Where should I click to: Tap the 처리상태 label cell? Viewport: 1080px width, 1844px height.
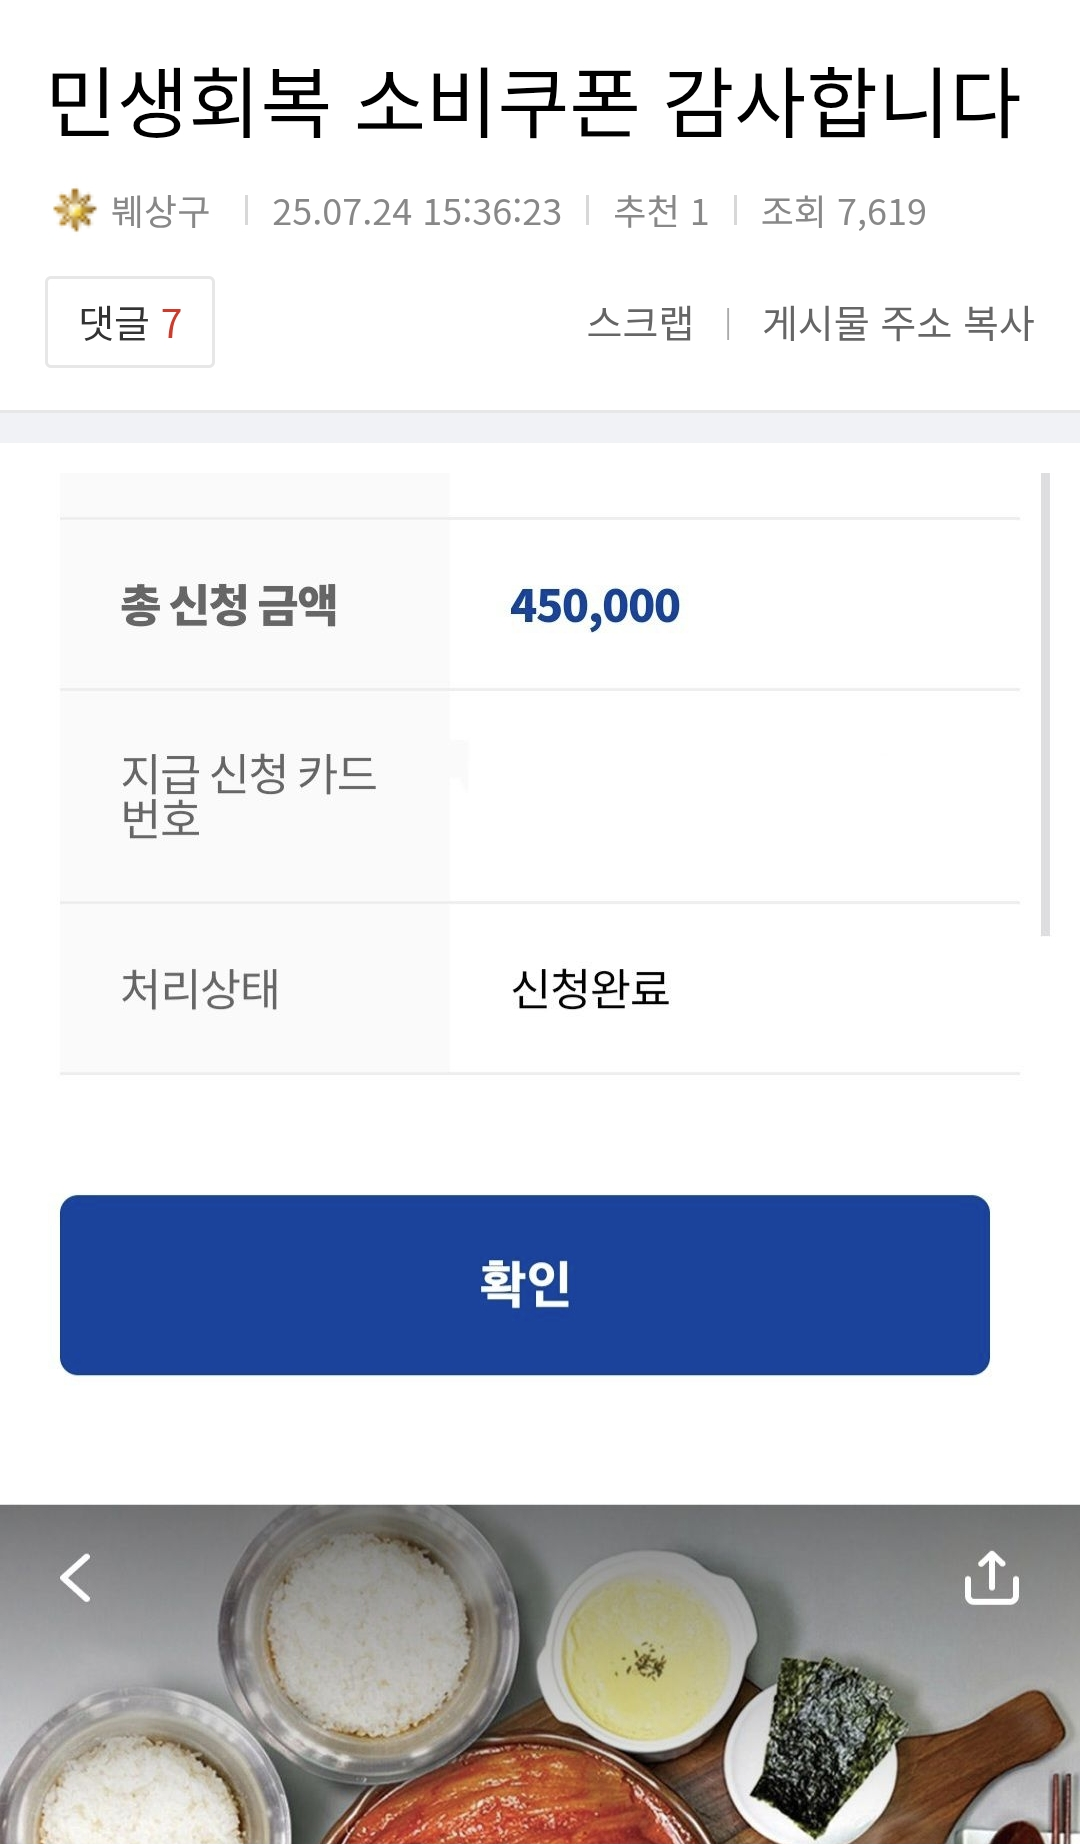click(255, 989)
